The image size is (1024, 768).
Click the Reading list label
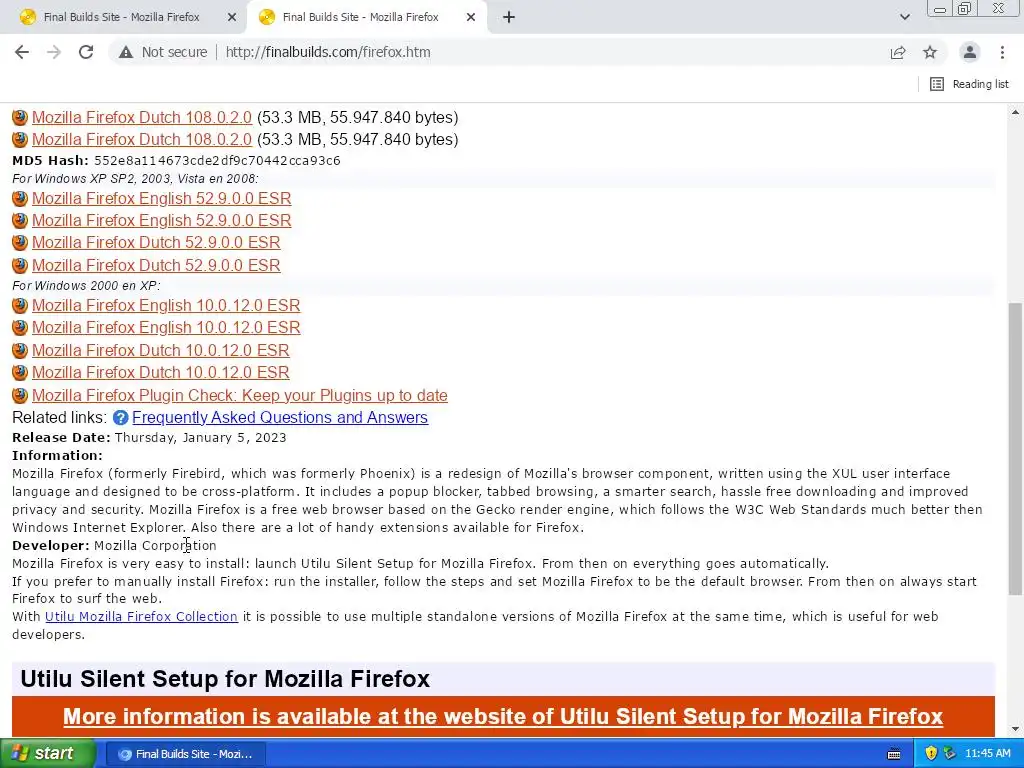tap(980, 84)
